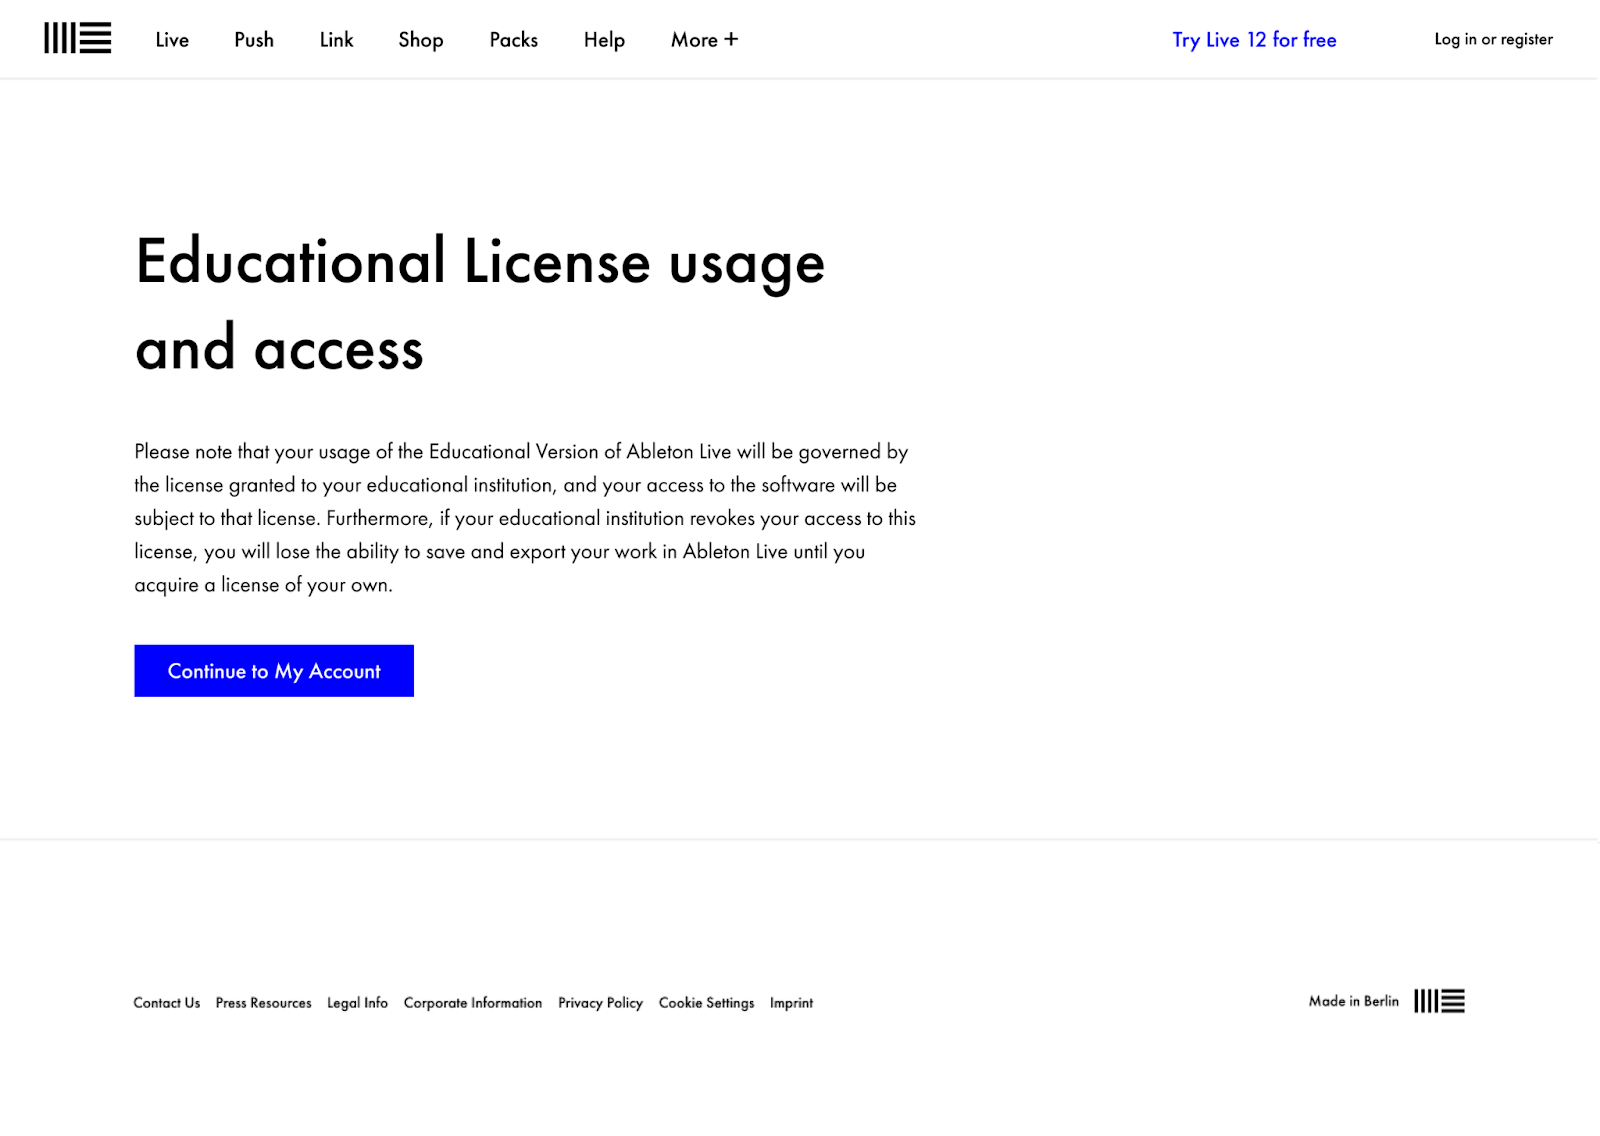Click the Imprint footer link

[791, 1003]
